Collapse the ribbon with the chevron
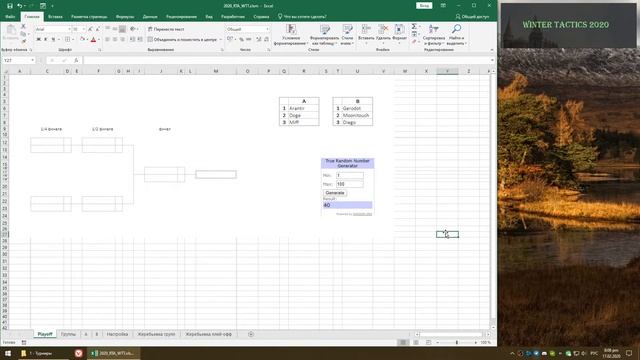Image resolution: width=640 pixels, height=360 pixels. pos(491,50)
